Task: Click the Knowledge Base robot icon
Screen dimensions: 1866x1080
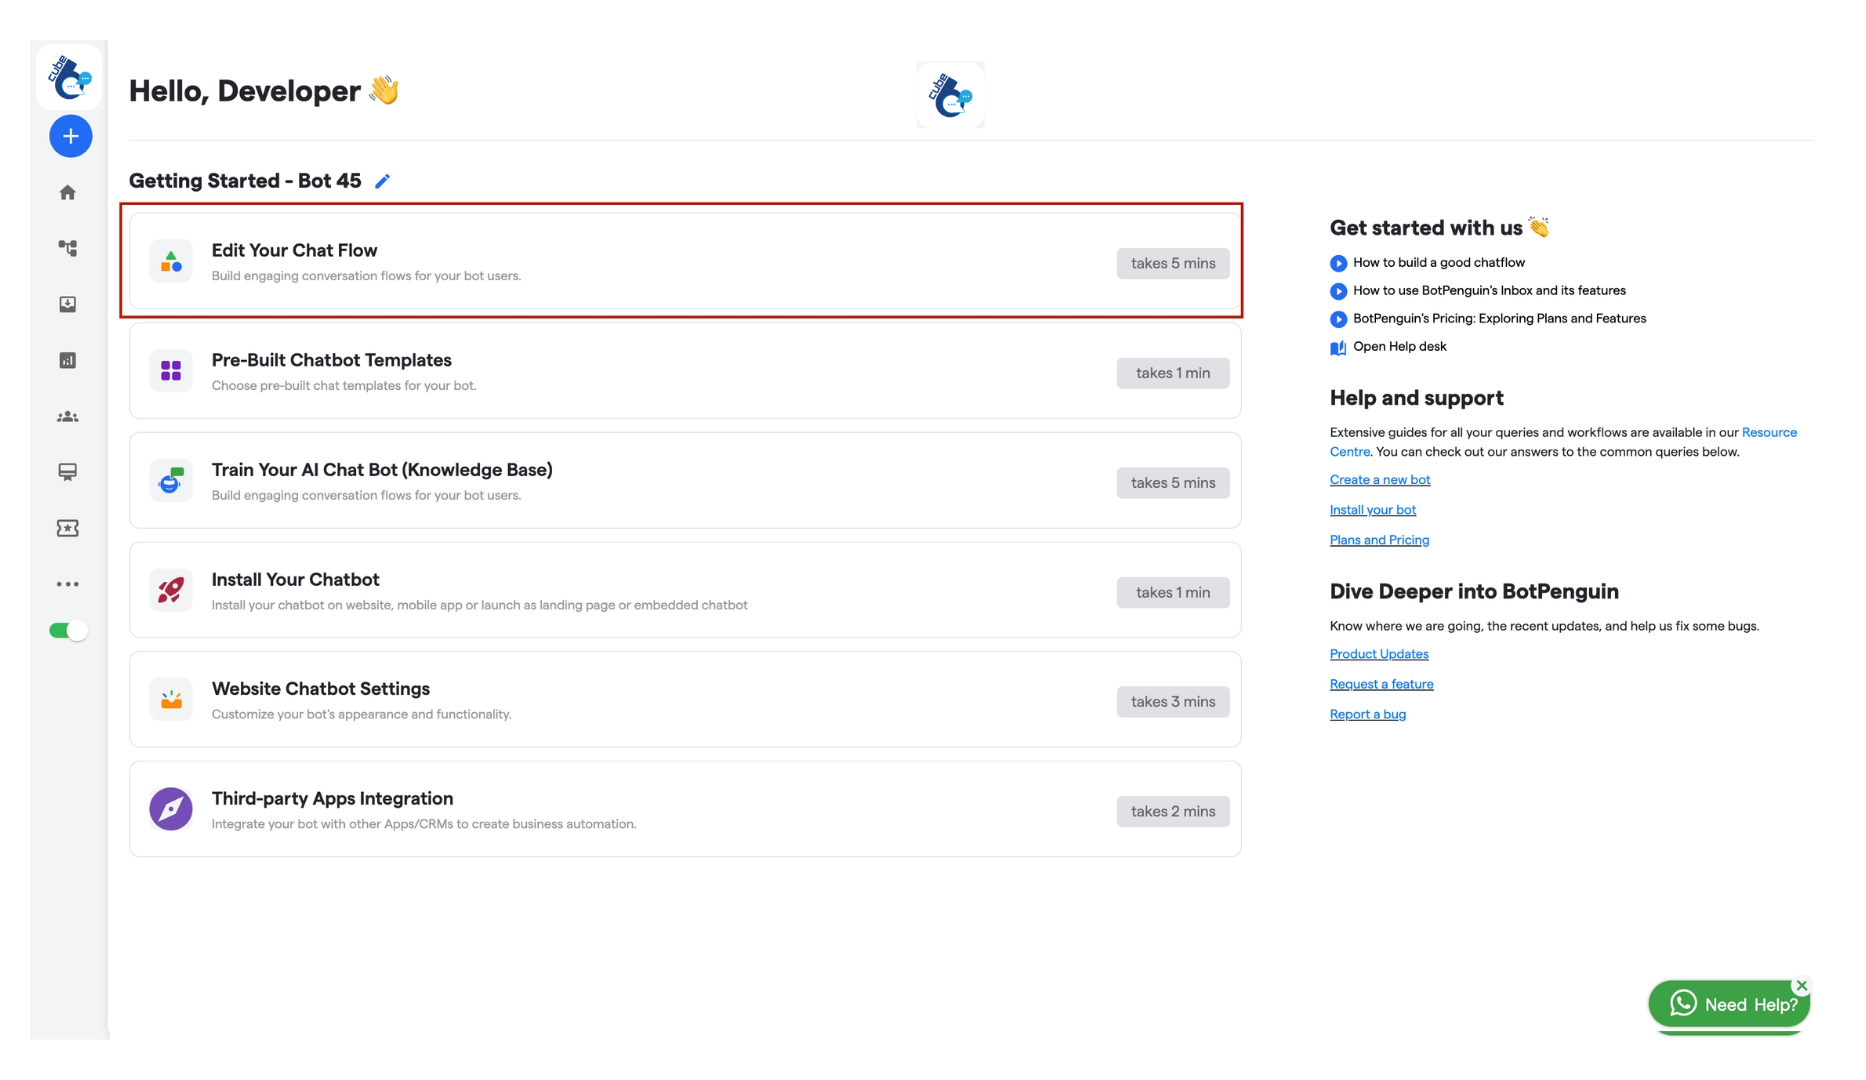Action: tap(171, 481)
